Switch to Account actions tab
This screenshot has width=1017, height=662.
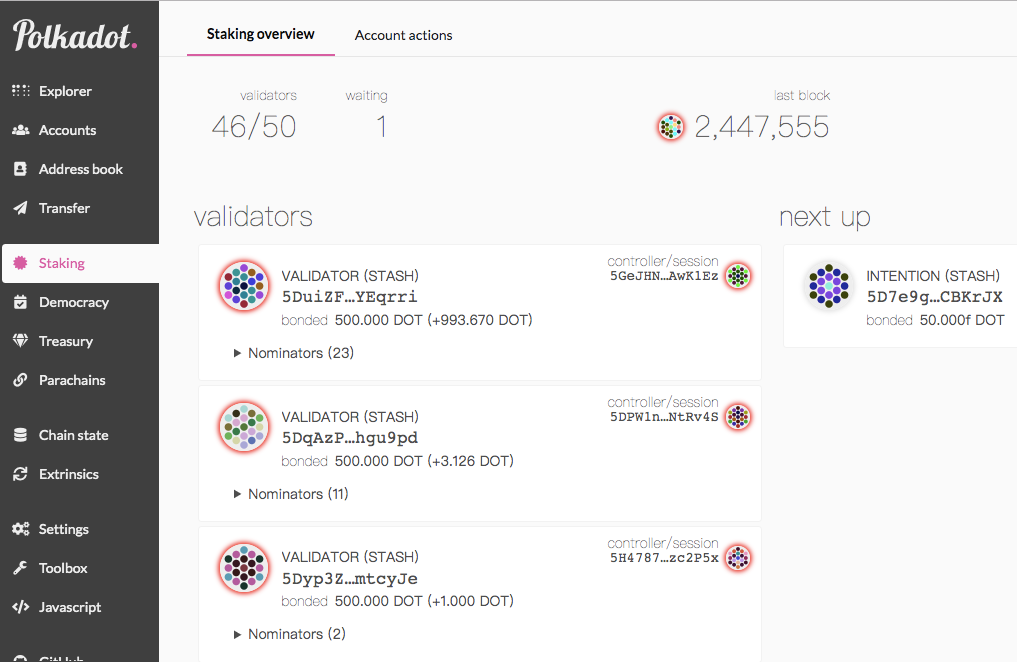(x=403, y=36)
